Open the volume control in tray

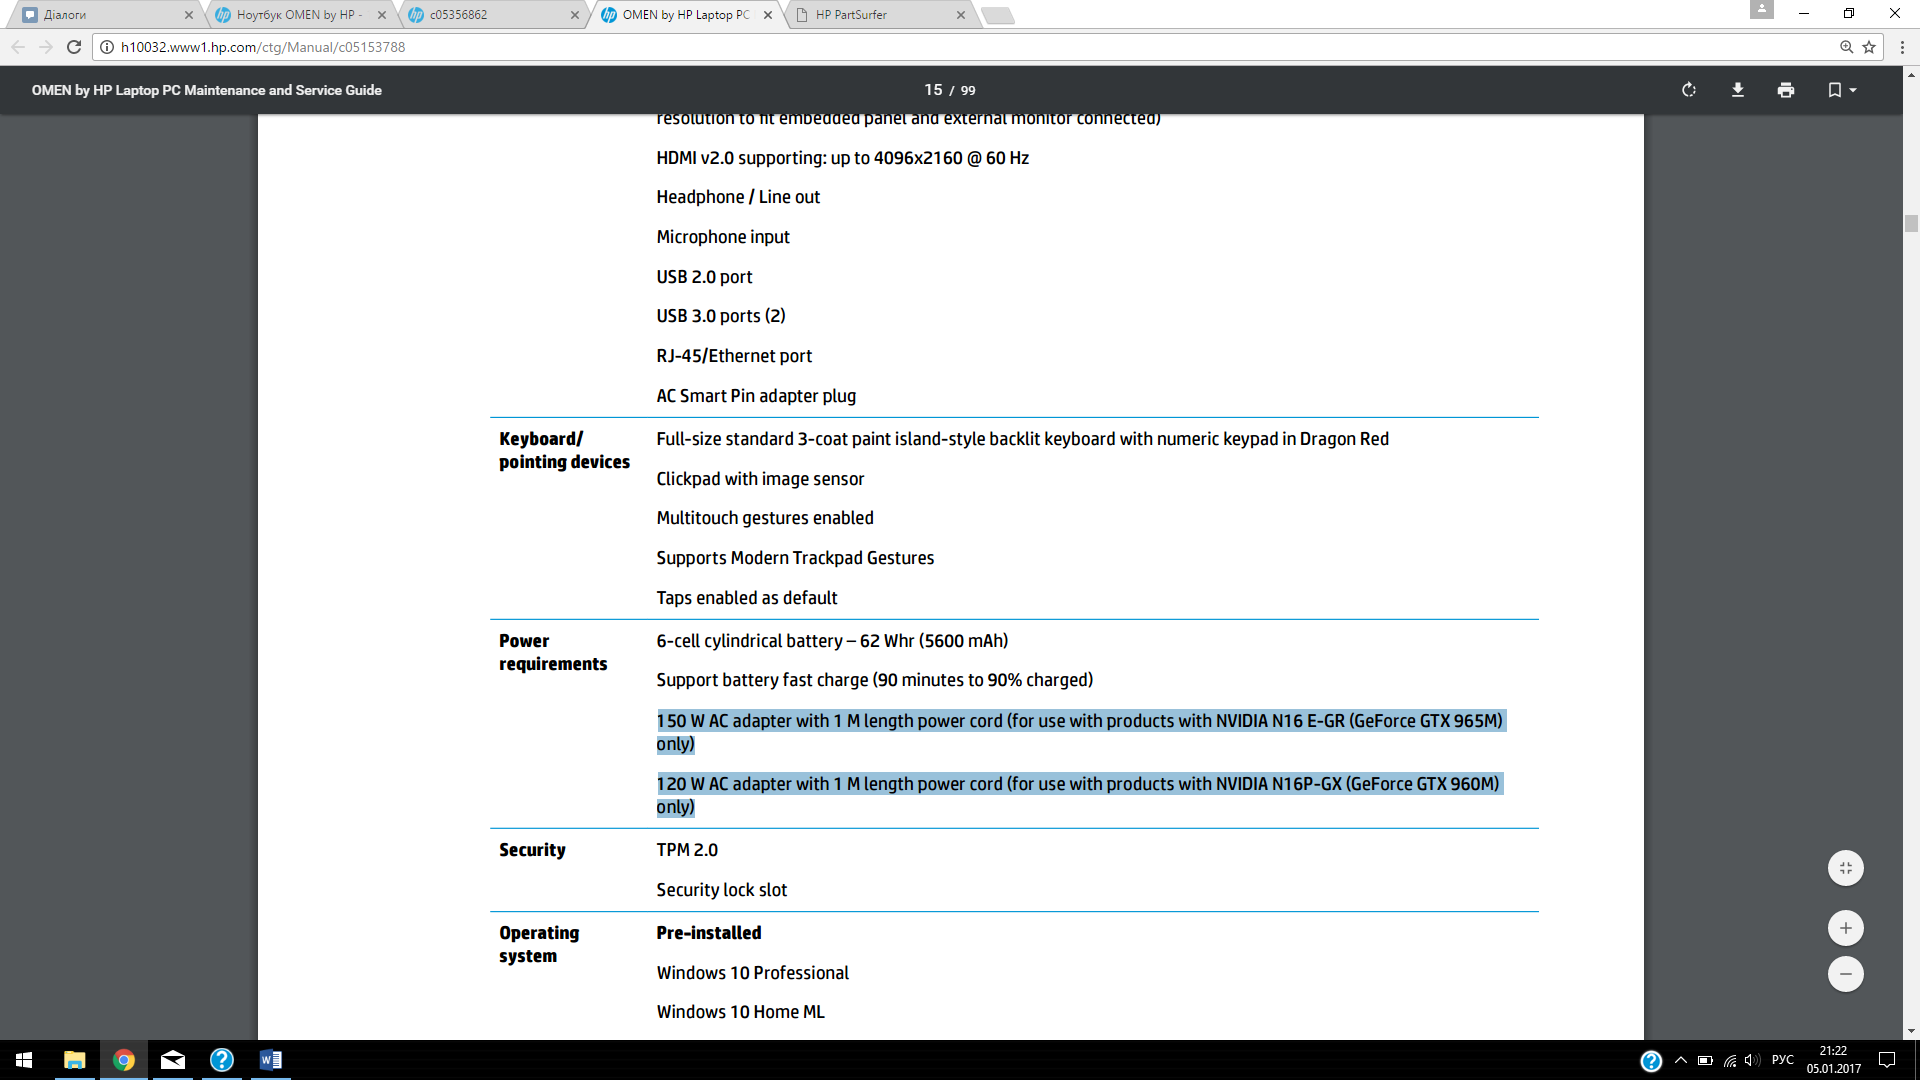(x=1752, y=1060)
